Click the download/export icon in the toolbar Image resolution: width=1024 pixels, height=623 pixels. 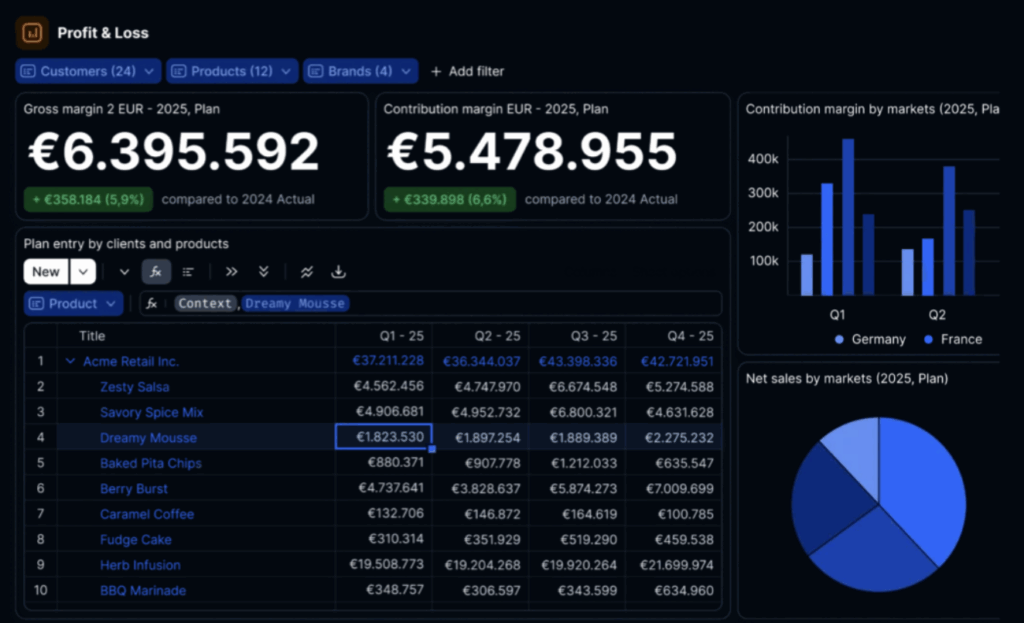click(338, 271)
